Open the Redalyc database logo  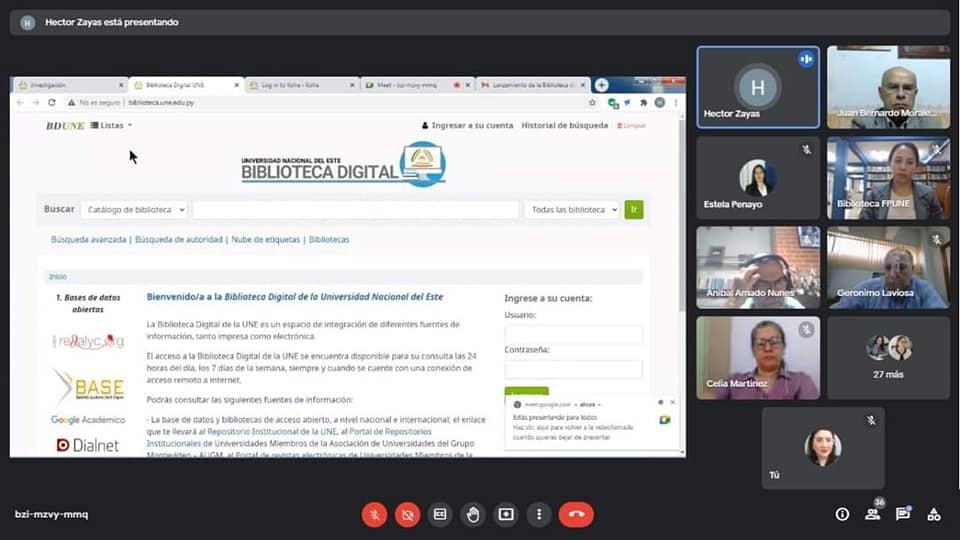point(88,341)
